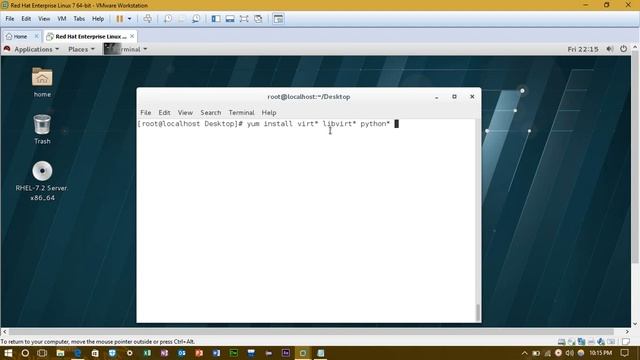Open VMware Help menu
The width and height of the screenshot is (640, 360).
98,19
